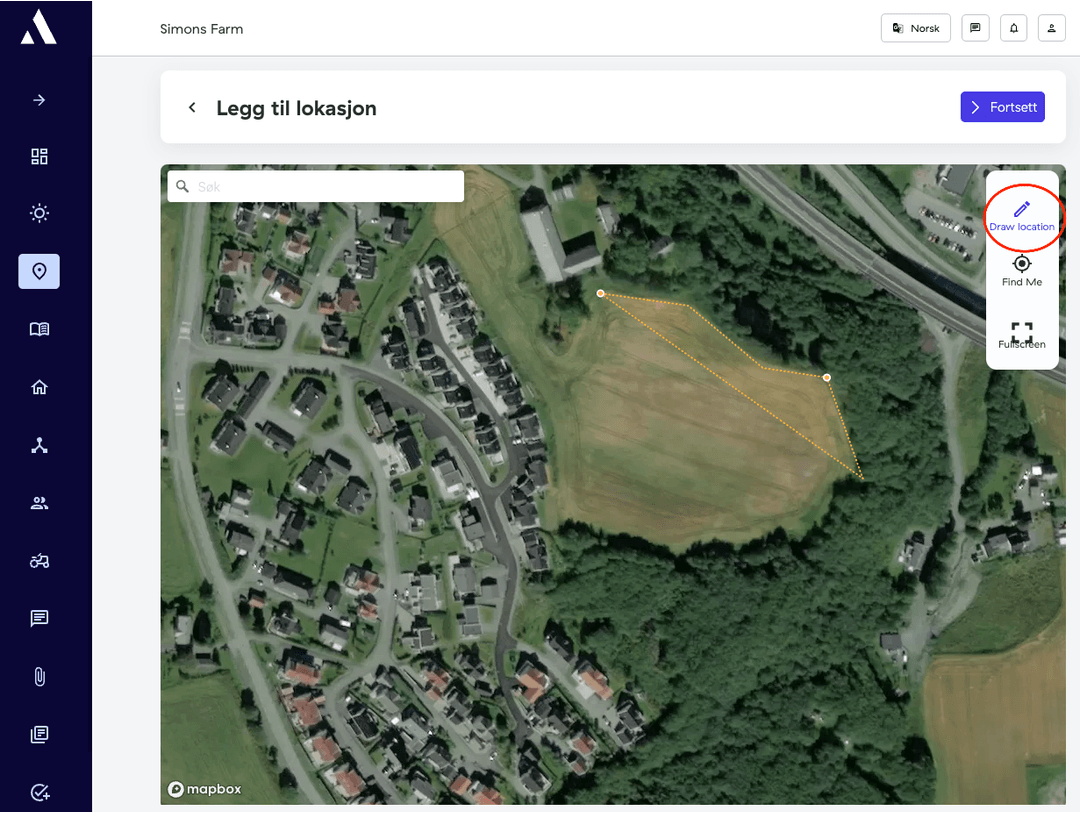
Task: Open the open-book icon in sidebar
Action: [x=39, y=329]
